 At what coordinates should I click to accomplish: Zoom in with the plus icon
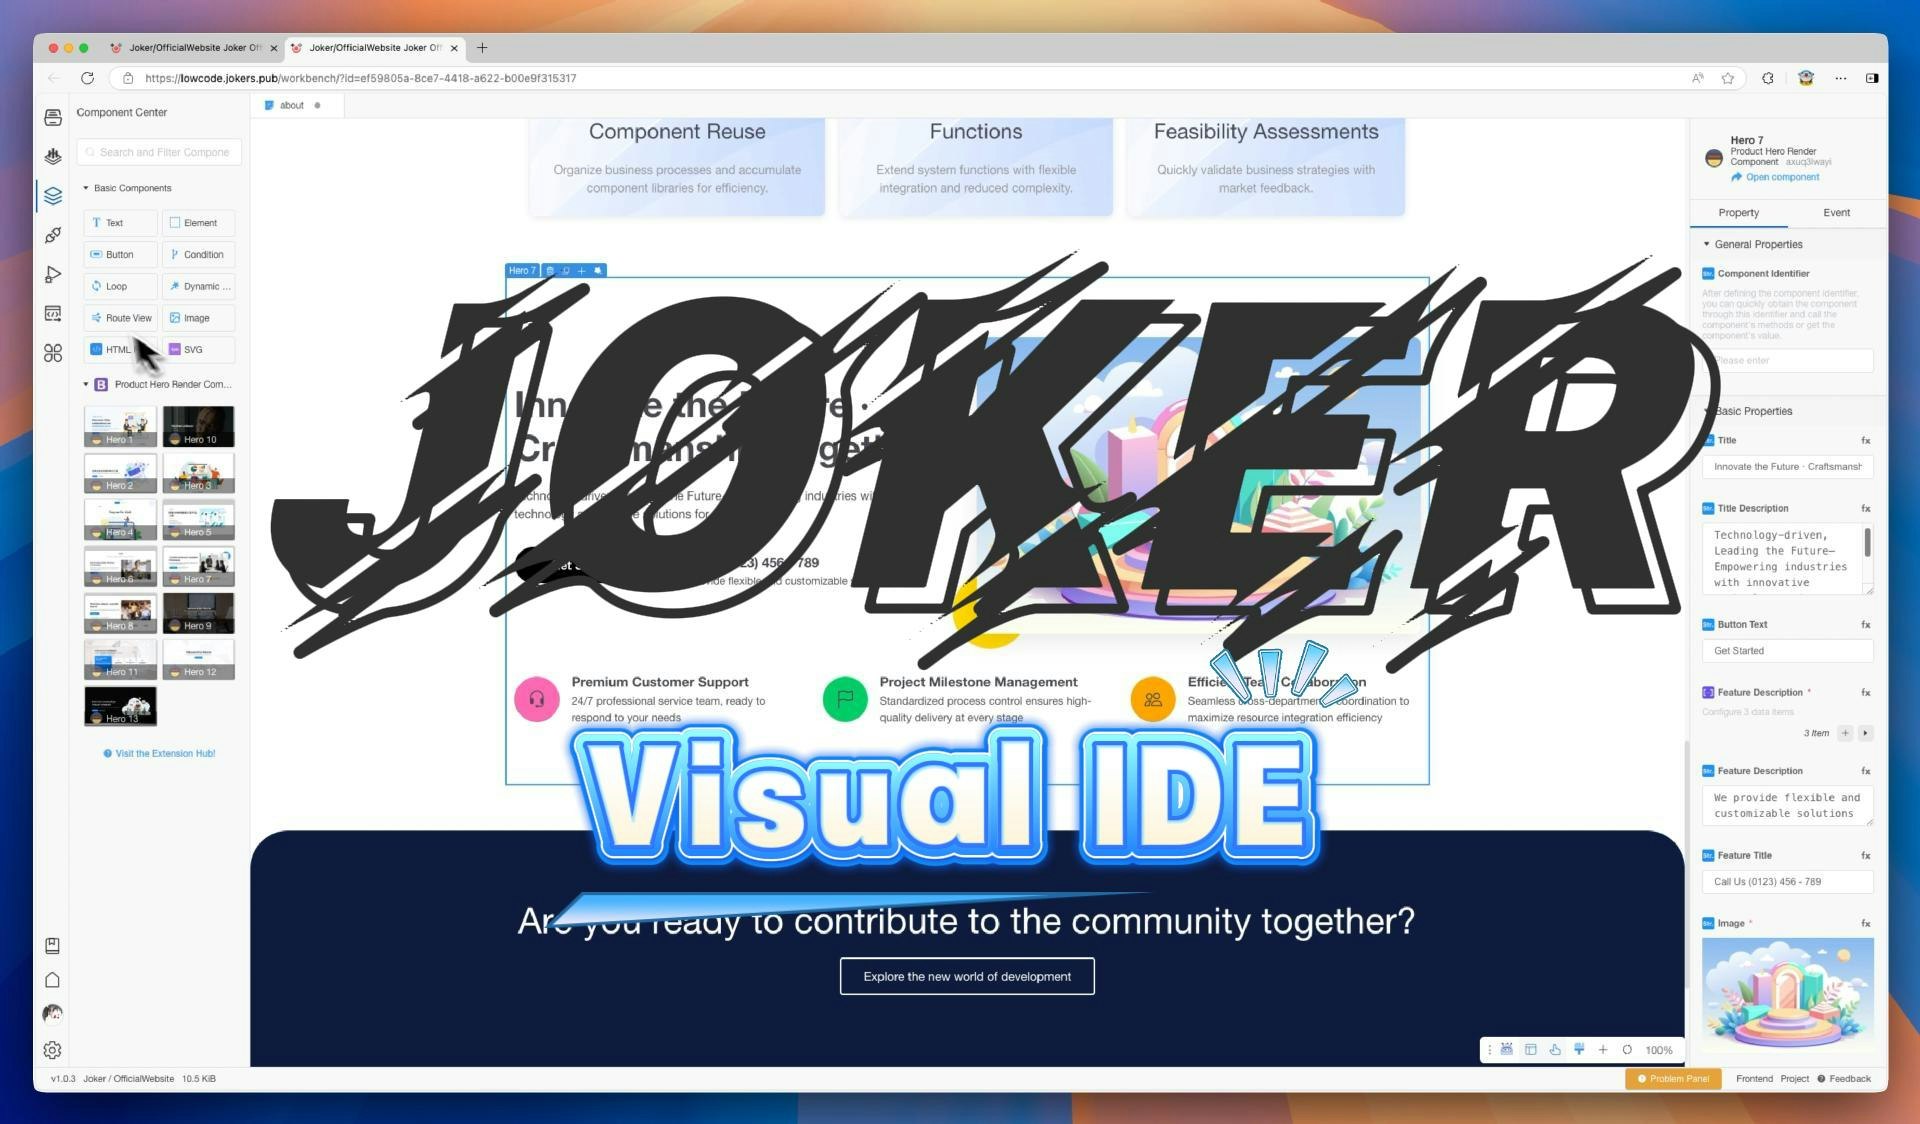click(x=1603, y=1050)
